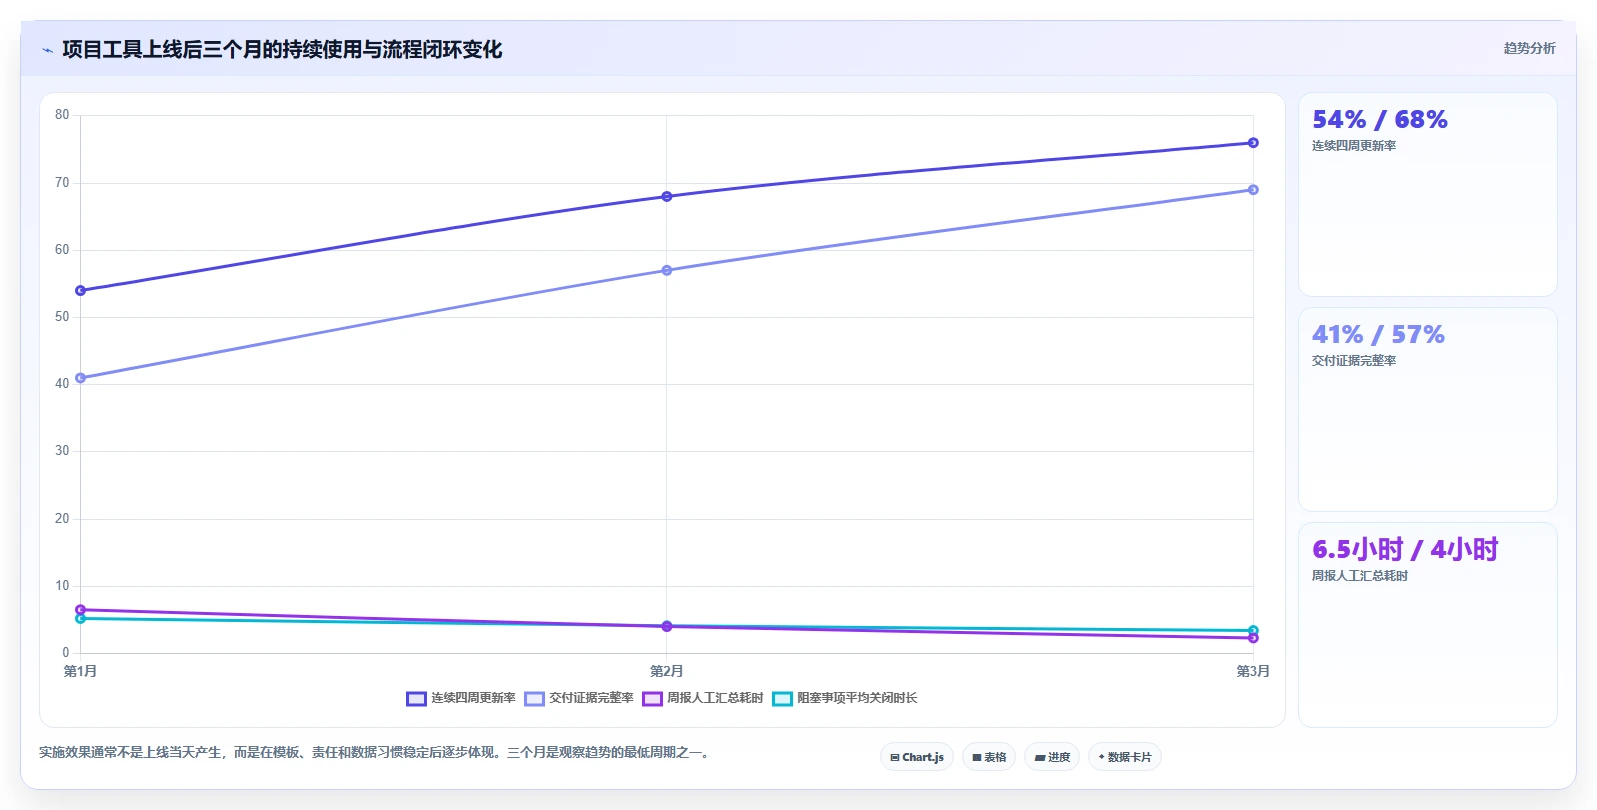Select the Chart.js chip
The image size is (1597, 810).
tap(917, 757)
